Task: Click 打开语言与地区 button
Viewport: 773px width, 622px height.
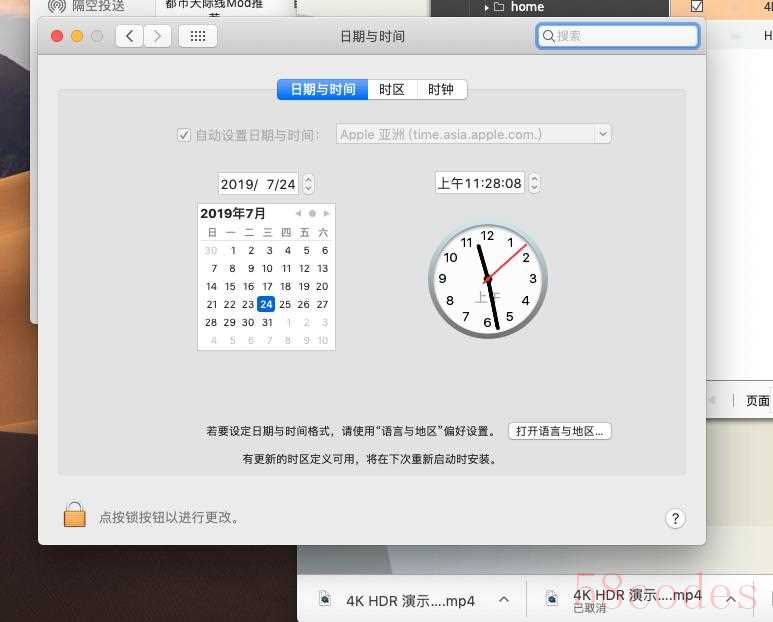Action: pos(560,431)
